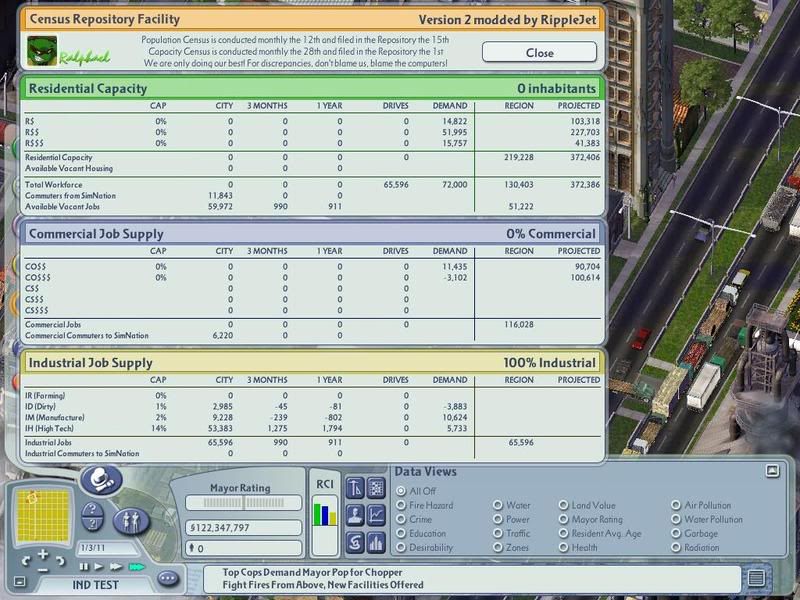Image resolution: width=800 pixels, height=600 pixels.
Task: Select the Water Pollution data view
Action: pyautogui.click(x=676, y=519)
